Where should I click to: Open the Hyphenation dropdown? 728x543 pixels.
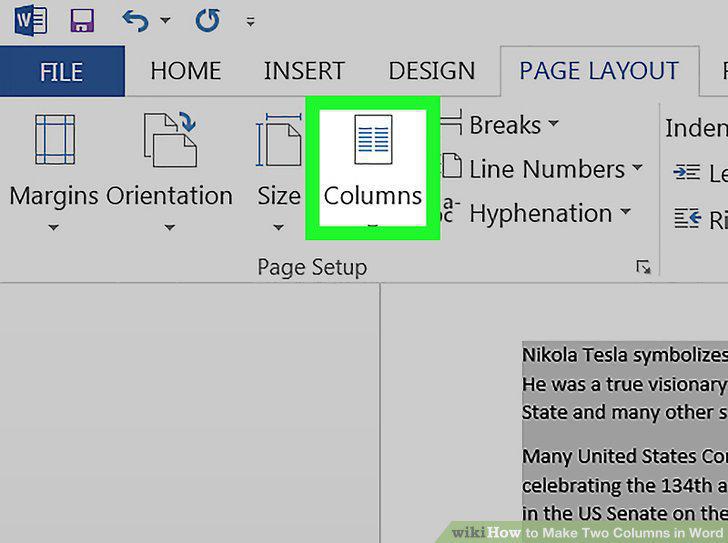[625, 212]
